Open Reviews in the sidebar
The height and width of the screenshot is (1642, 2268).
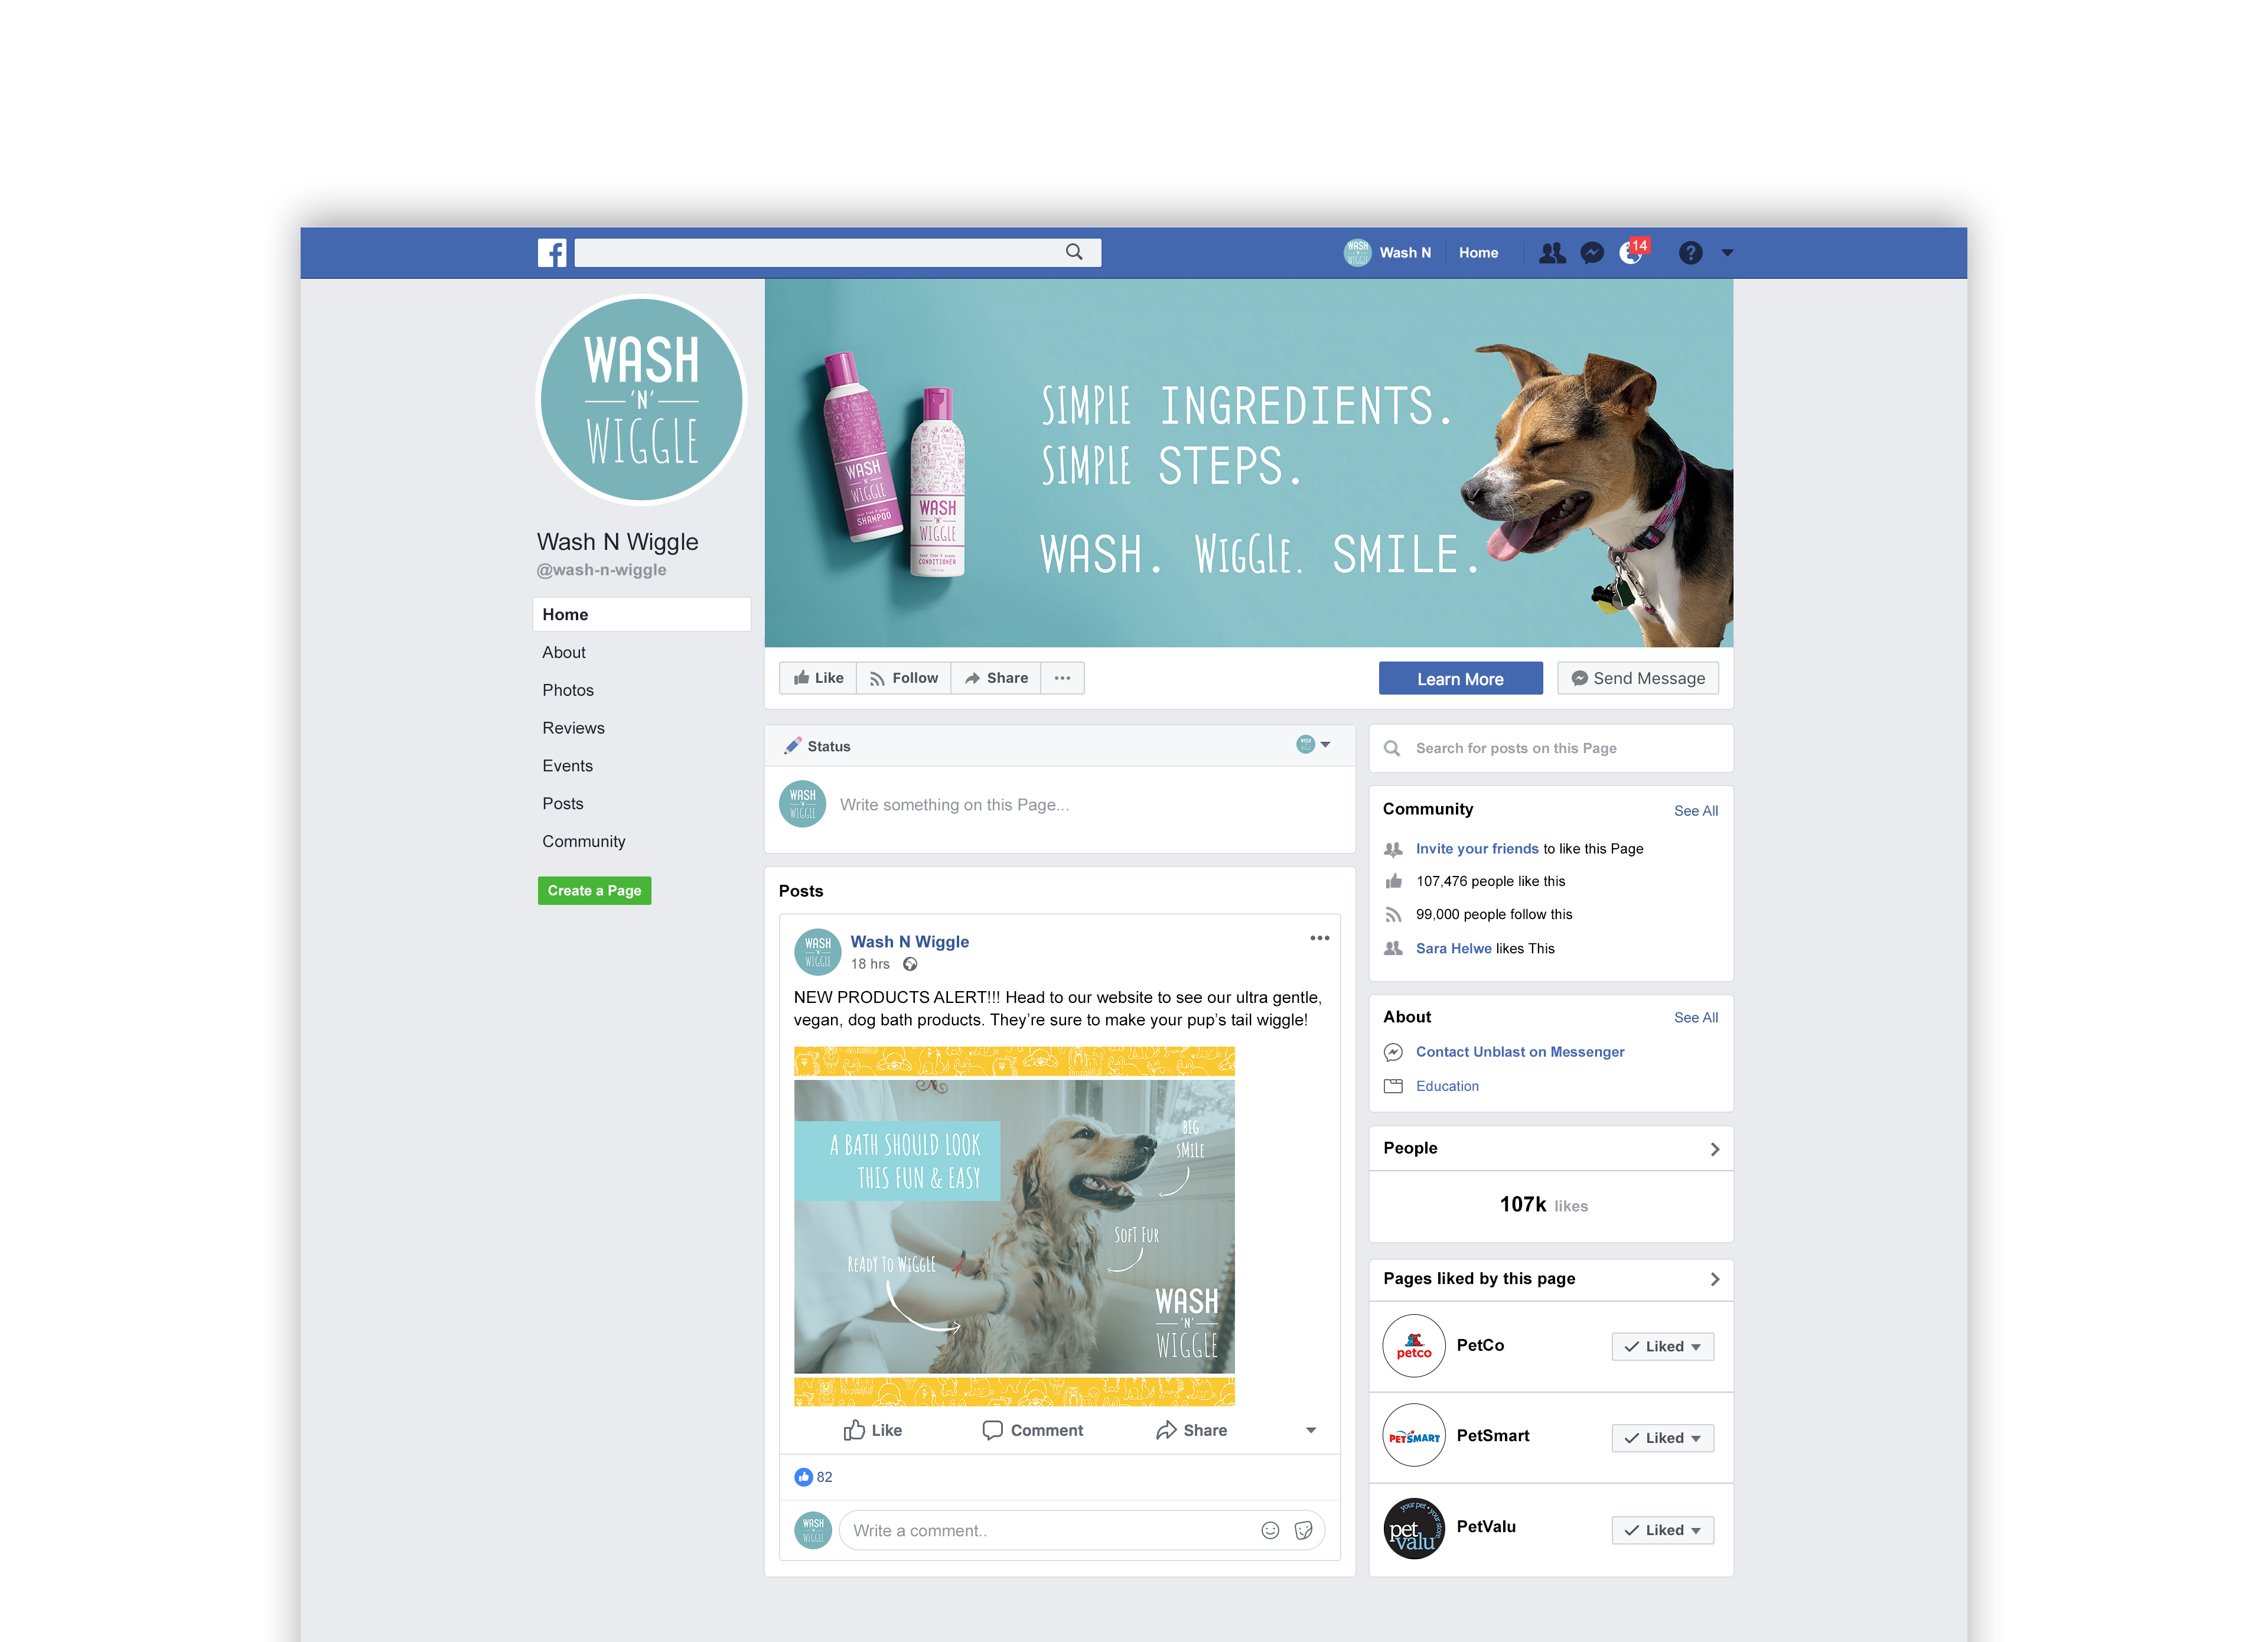click(573, 728)
